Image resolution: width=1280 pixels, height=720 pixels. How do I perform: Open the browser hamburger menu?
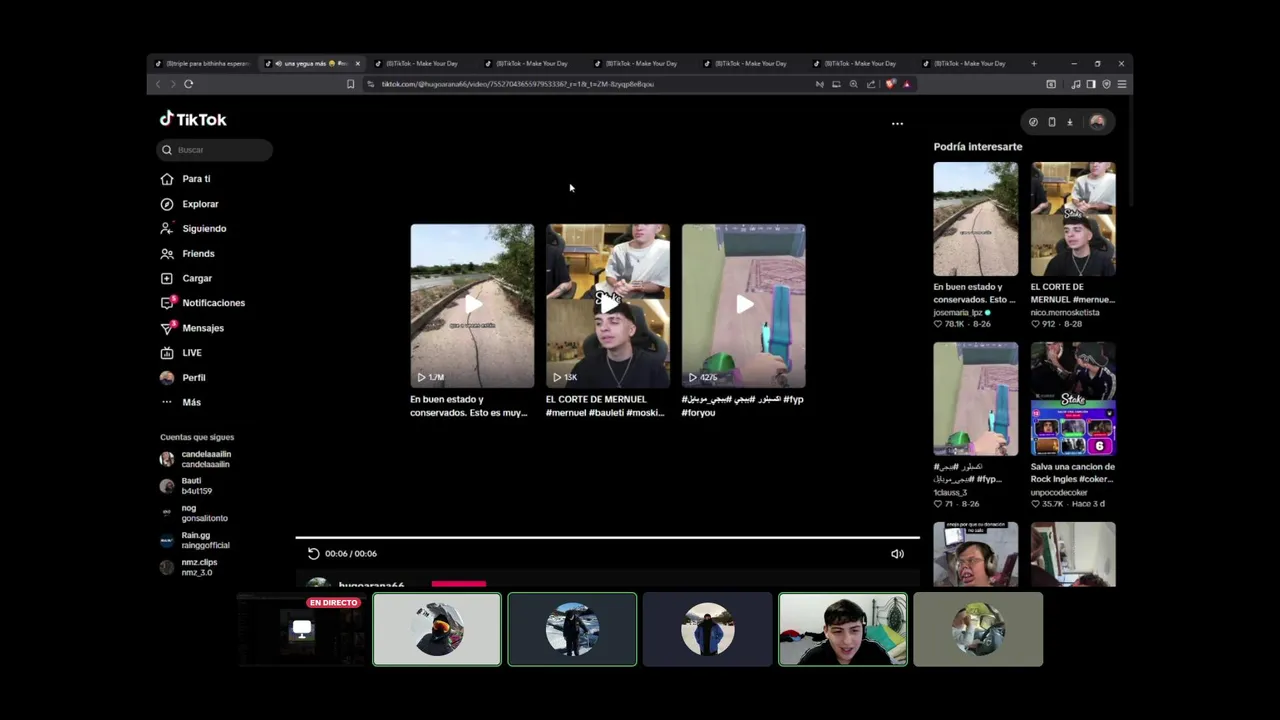(x=1121, y=84)
